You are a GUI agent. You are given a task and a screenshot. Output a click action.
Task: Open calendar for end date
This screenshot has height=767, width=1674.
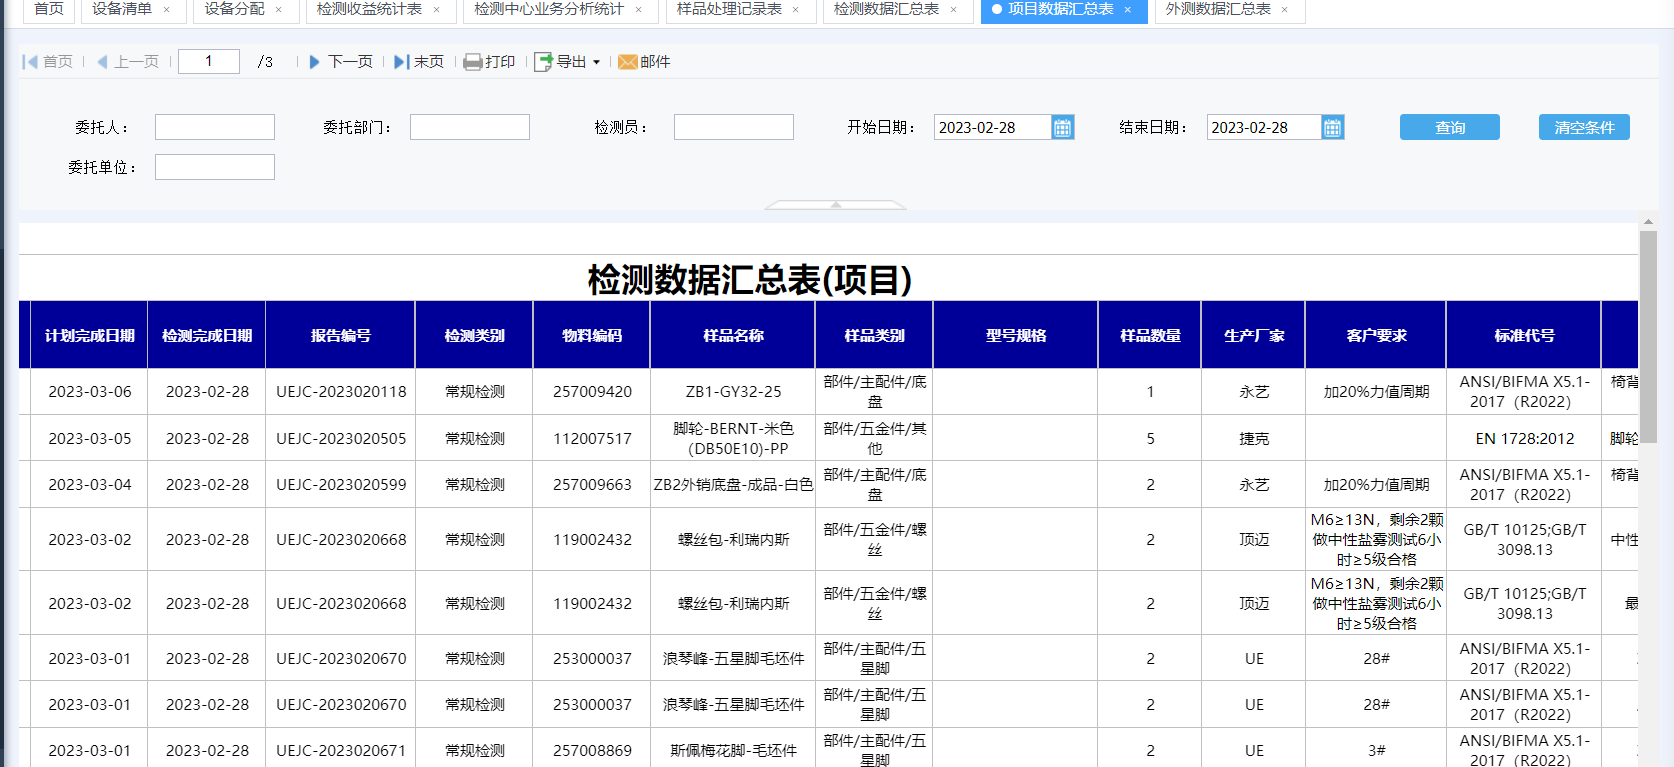click(x=1332, y=127)
